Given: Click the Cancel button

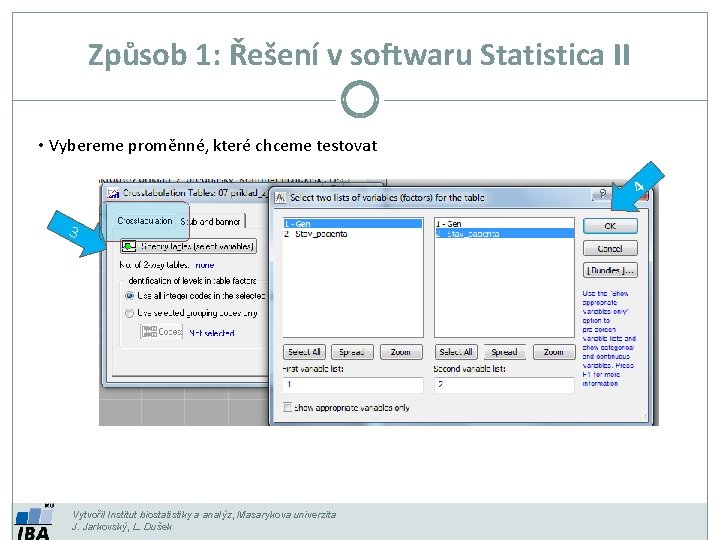Looking at the screenshot, I should point(610,248).
